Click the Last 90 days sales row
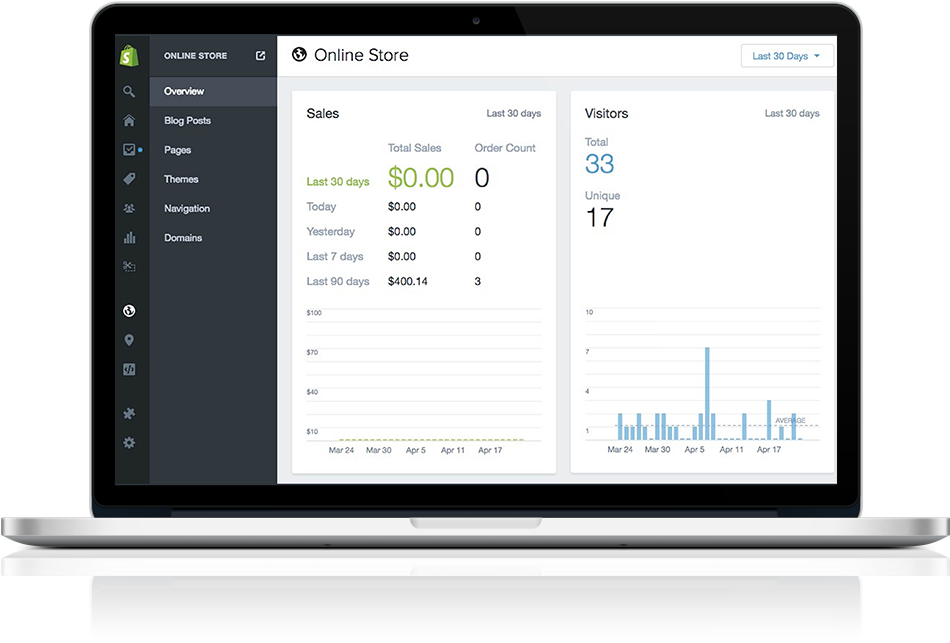950x643 pixels. tap(338, 282)
